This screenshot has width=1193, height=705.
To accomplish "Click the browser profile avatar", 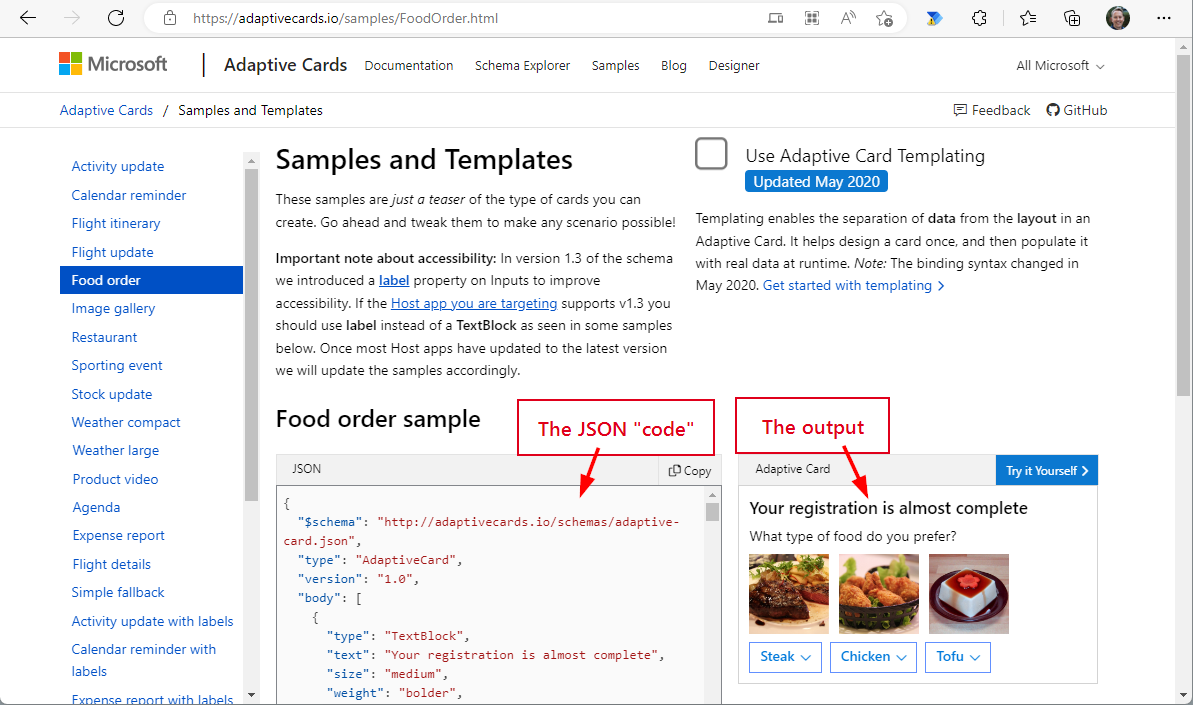I will coord(1117,17).
